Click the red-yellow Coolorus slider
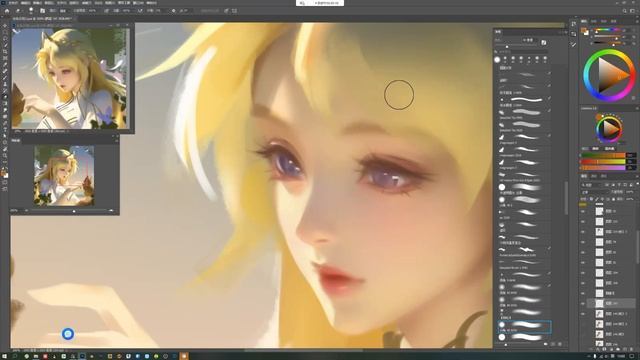 [603, 162]
